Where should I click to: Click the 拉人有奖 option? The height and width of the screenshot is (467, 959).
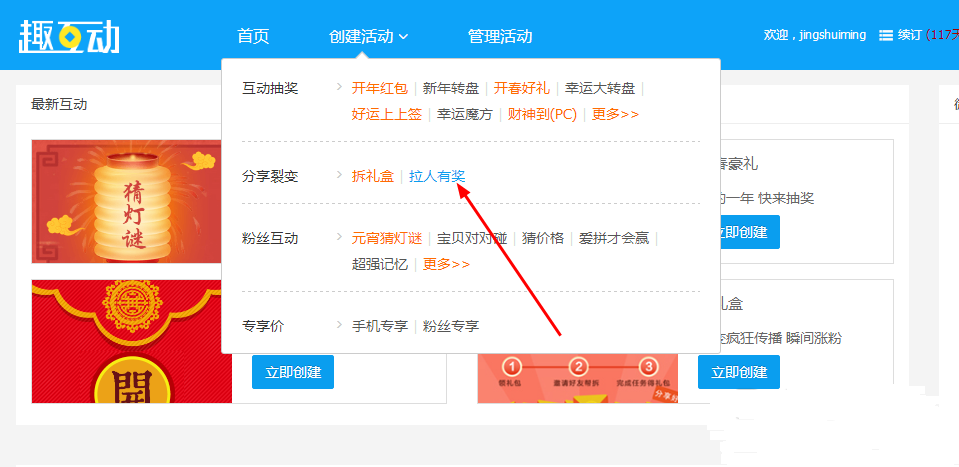[x=437, y=176]
